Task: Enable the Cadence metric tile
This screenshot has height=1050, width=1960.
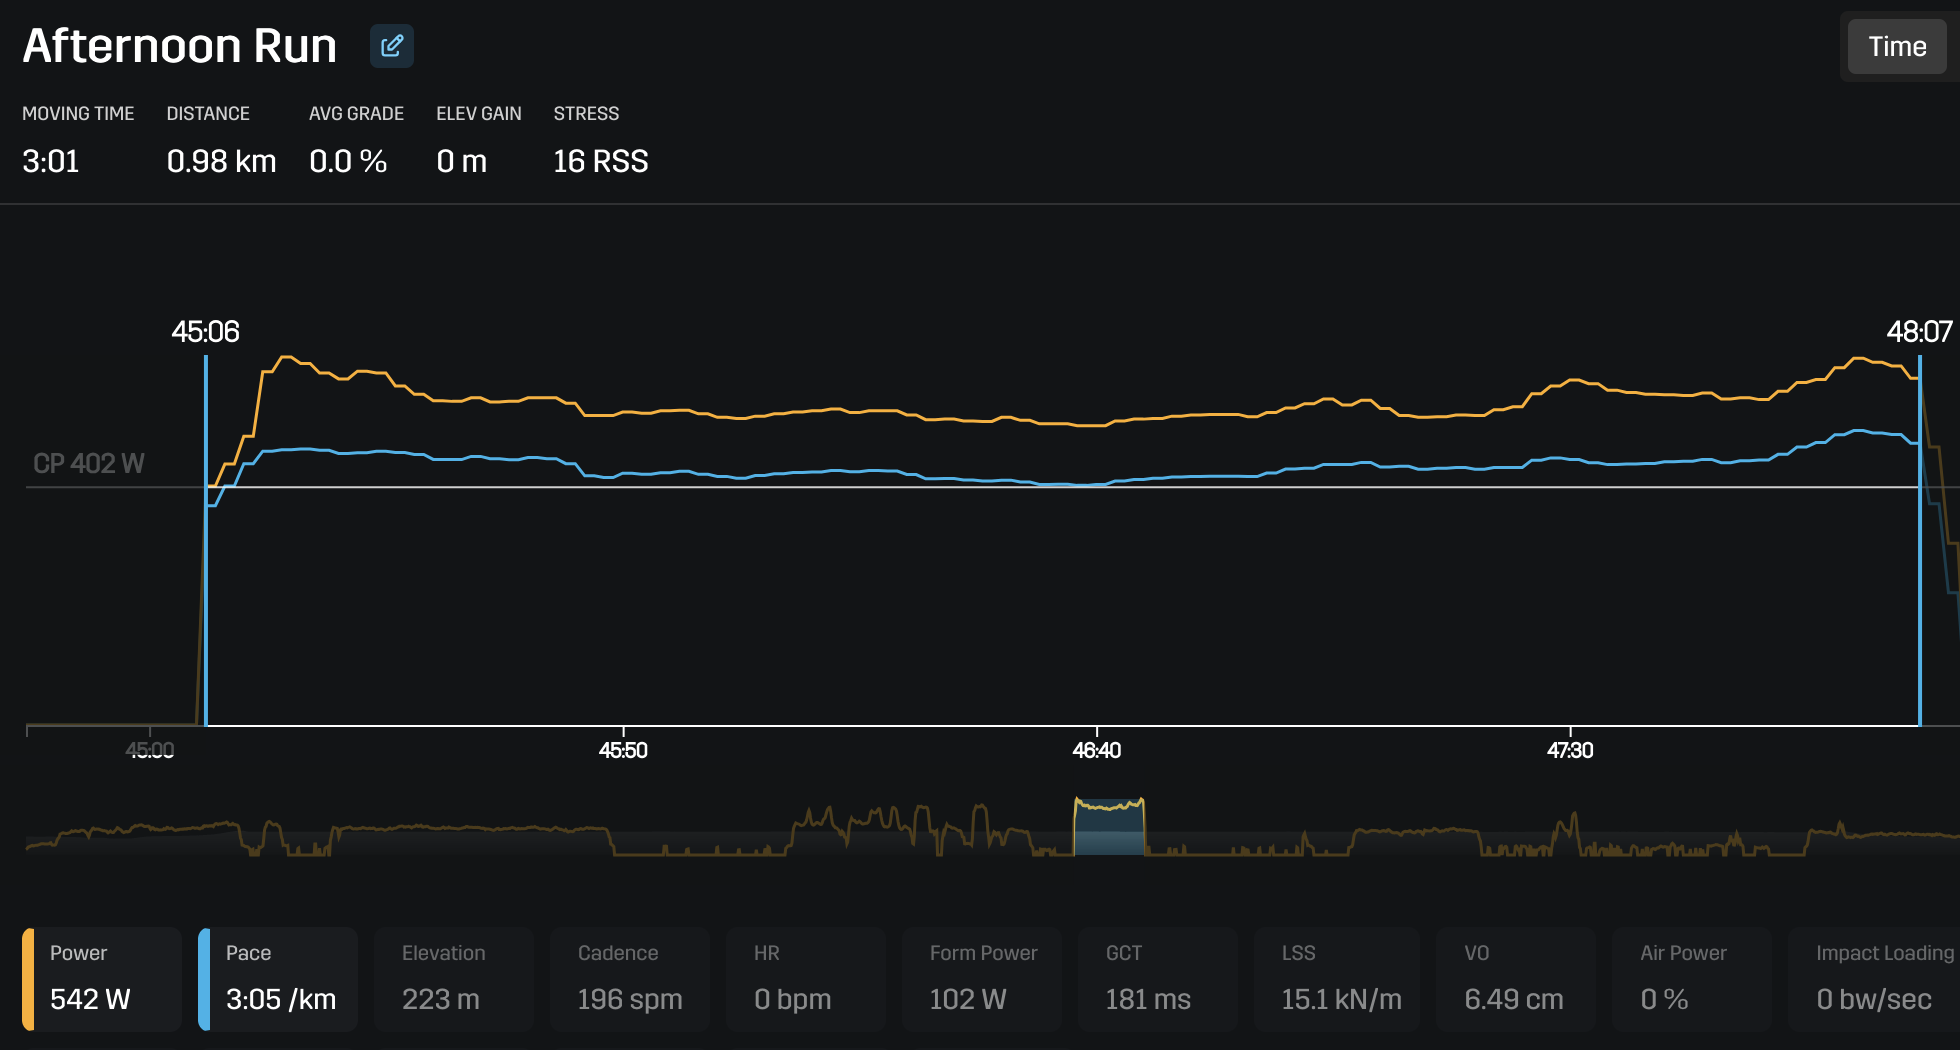Action: [x=630, y=978]
